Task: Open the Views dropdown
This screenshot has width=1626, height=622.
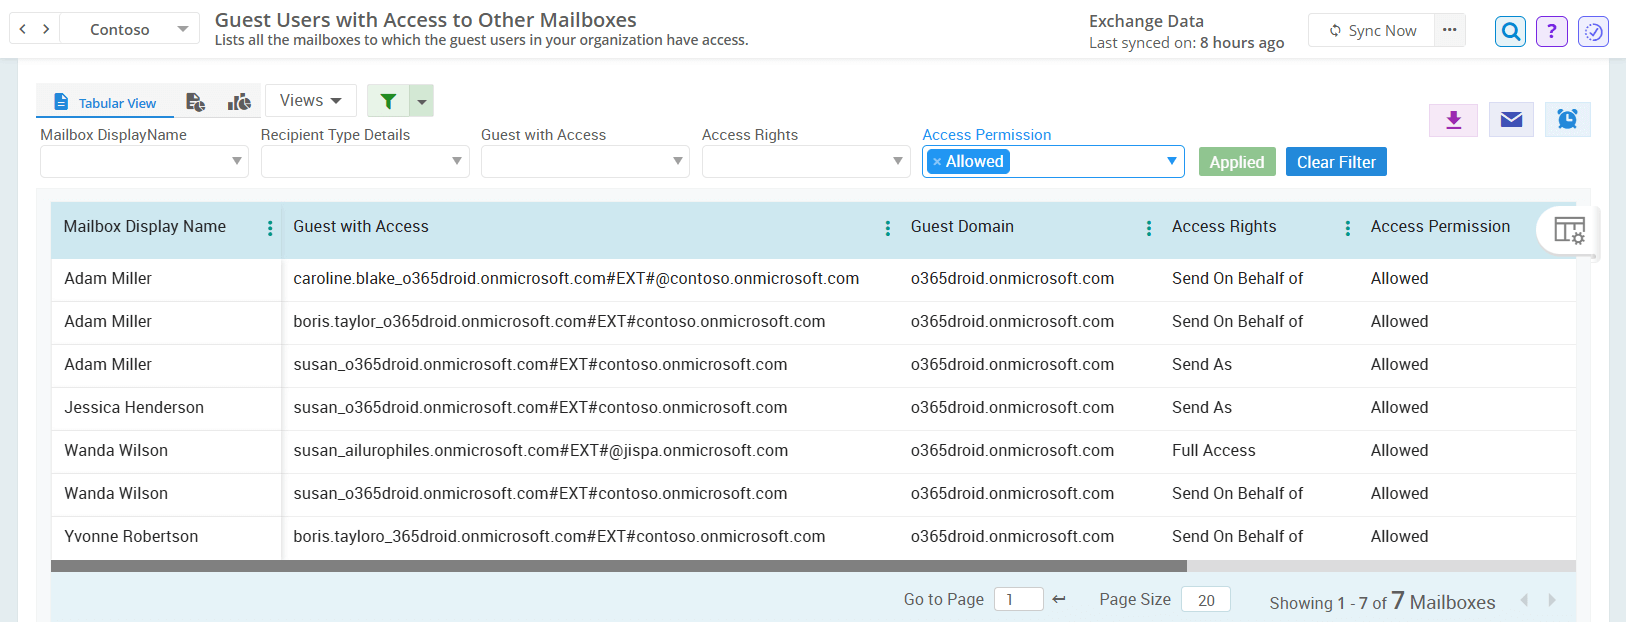Action: coord(311,101)
